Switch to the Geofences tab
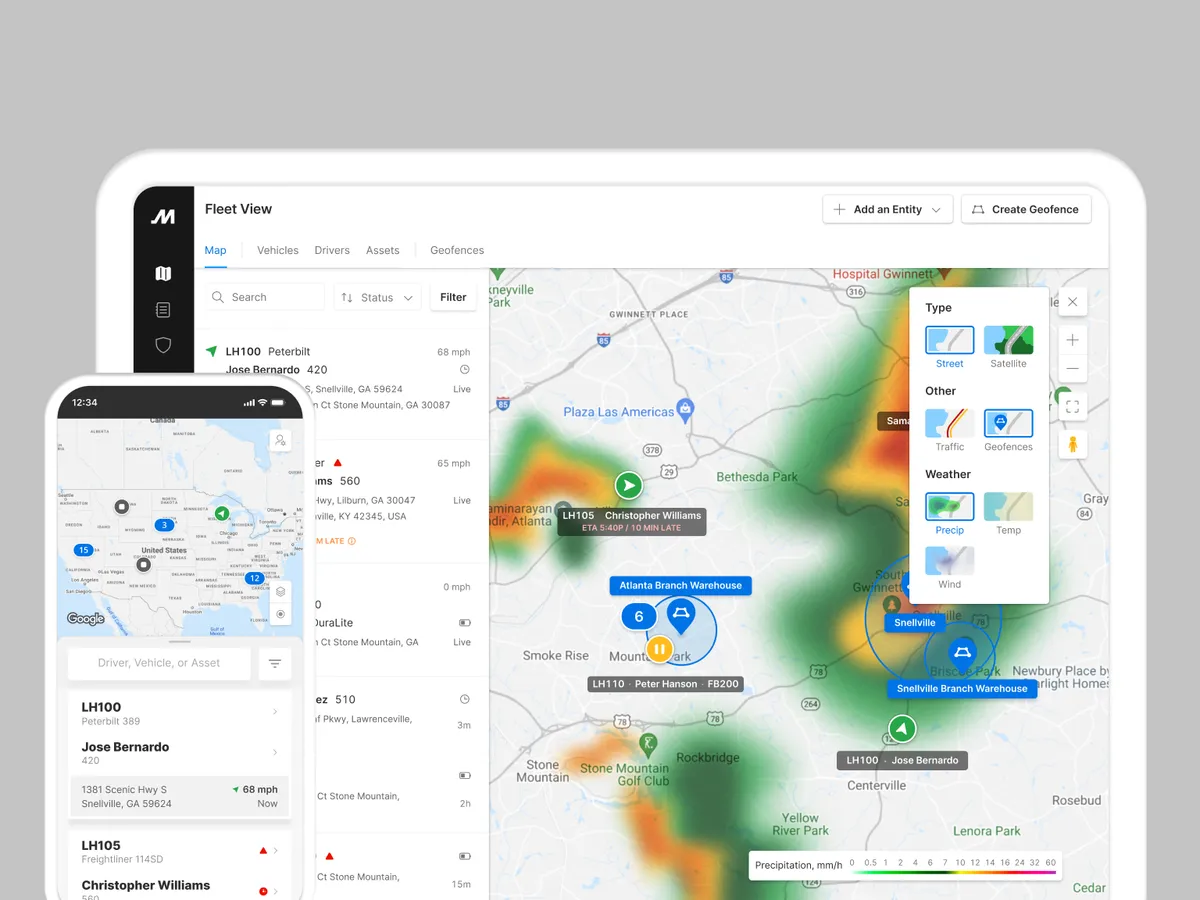The width and height of the screenshot is (1200, 900). pyautogui.click(x=457, y=250)
